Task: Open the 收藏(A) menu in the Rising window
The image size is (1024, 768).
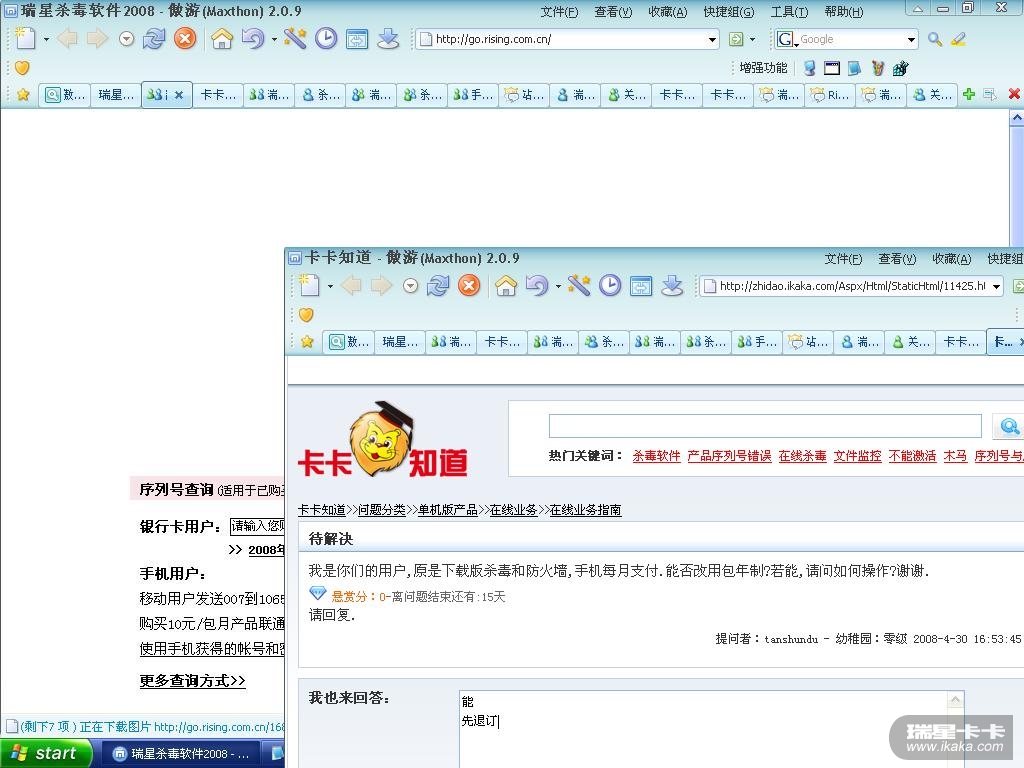Action: (x=667, y=12)
